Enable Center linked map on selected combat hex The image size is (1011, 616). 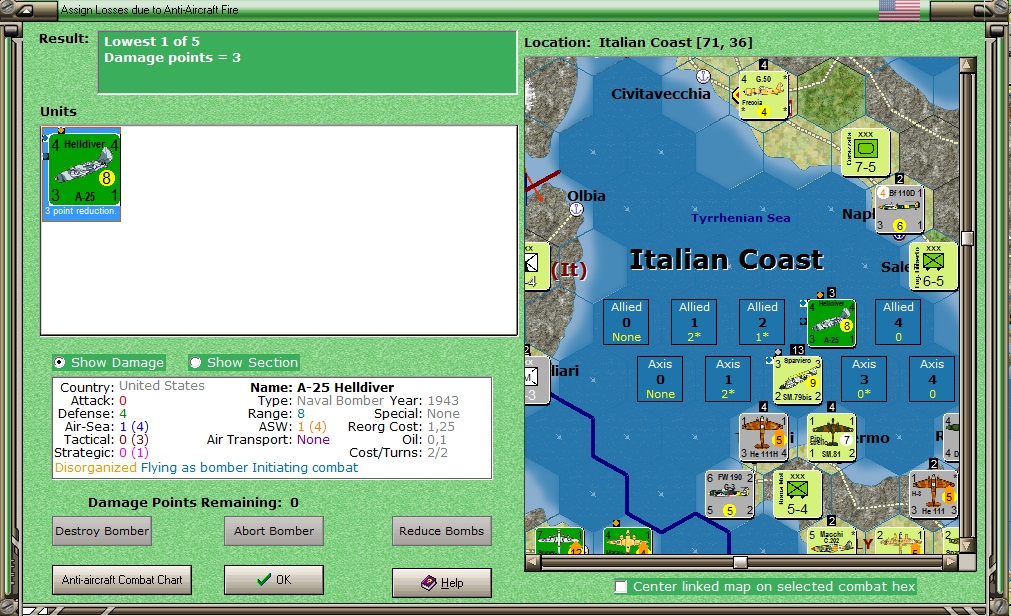click(x=620, y=586)
